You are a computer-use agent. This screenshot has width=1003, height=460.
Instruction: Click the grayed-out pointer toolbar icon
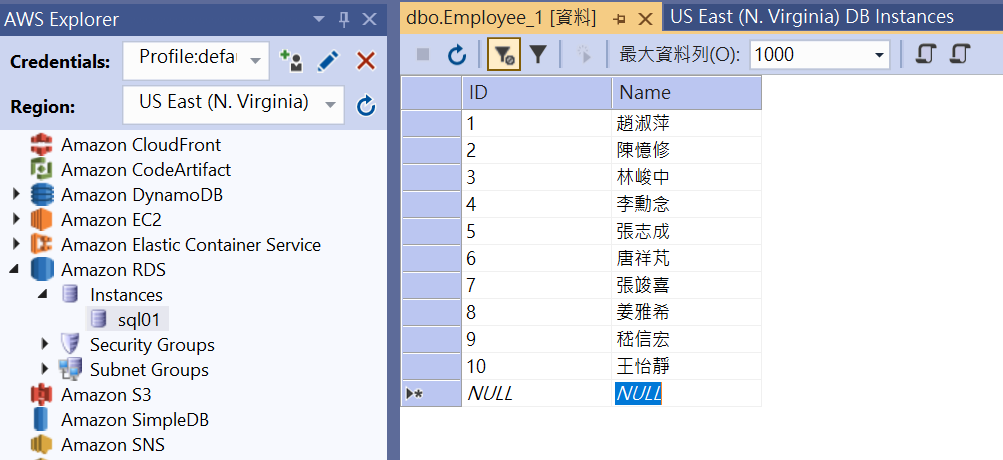click(x=583, y=55)
